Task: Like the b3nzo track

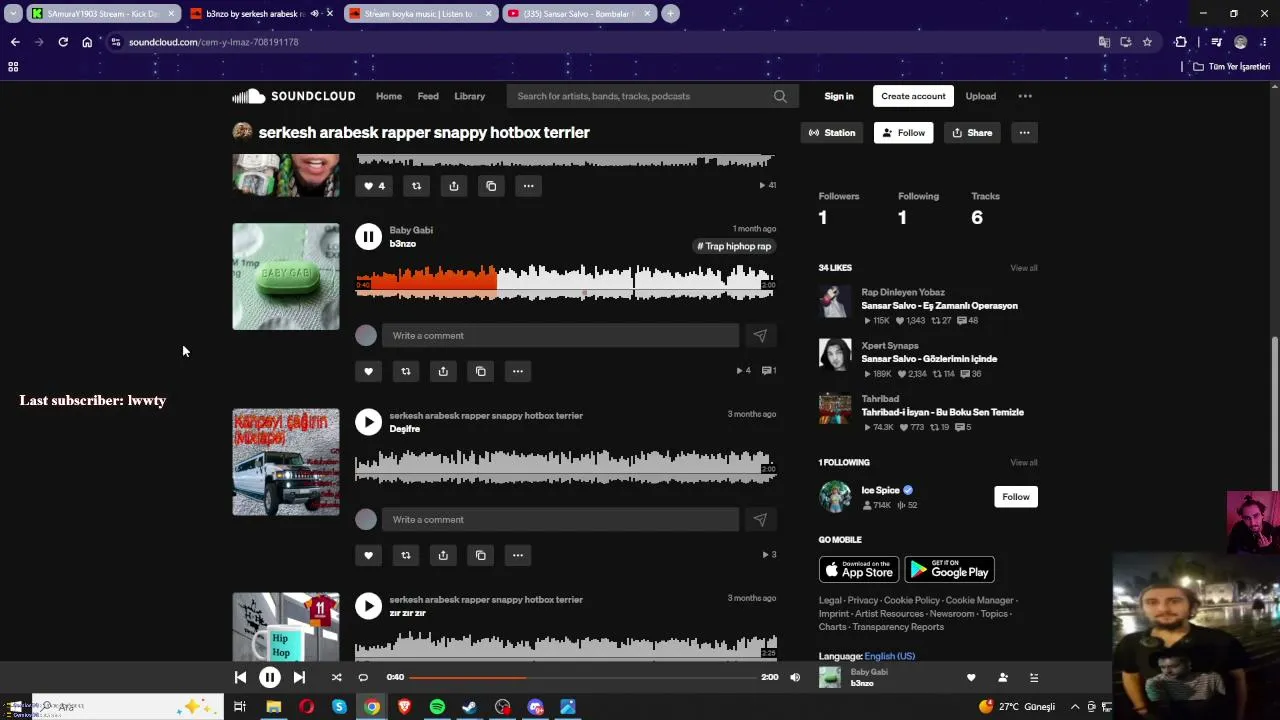Action: 368,371
